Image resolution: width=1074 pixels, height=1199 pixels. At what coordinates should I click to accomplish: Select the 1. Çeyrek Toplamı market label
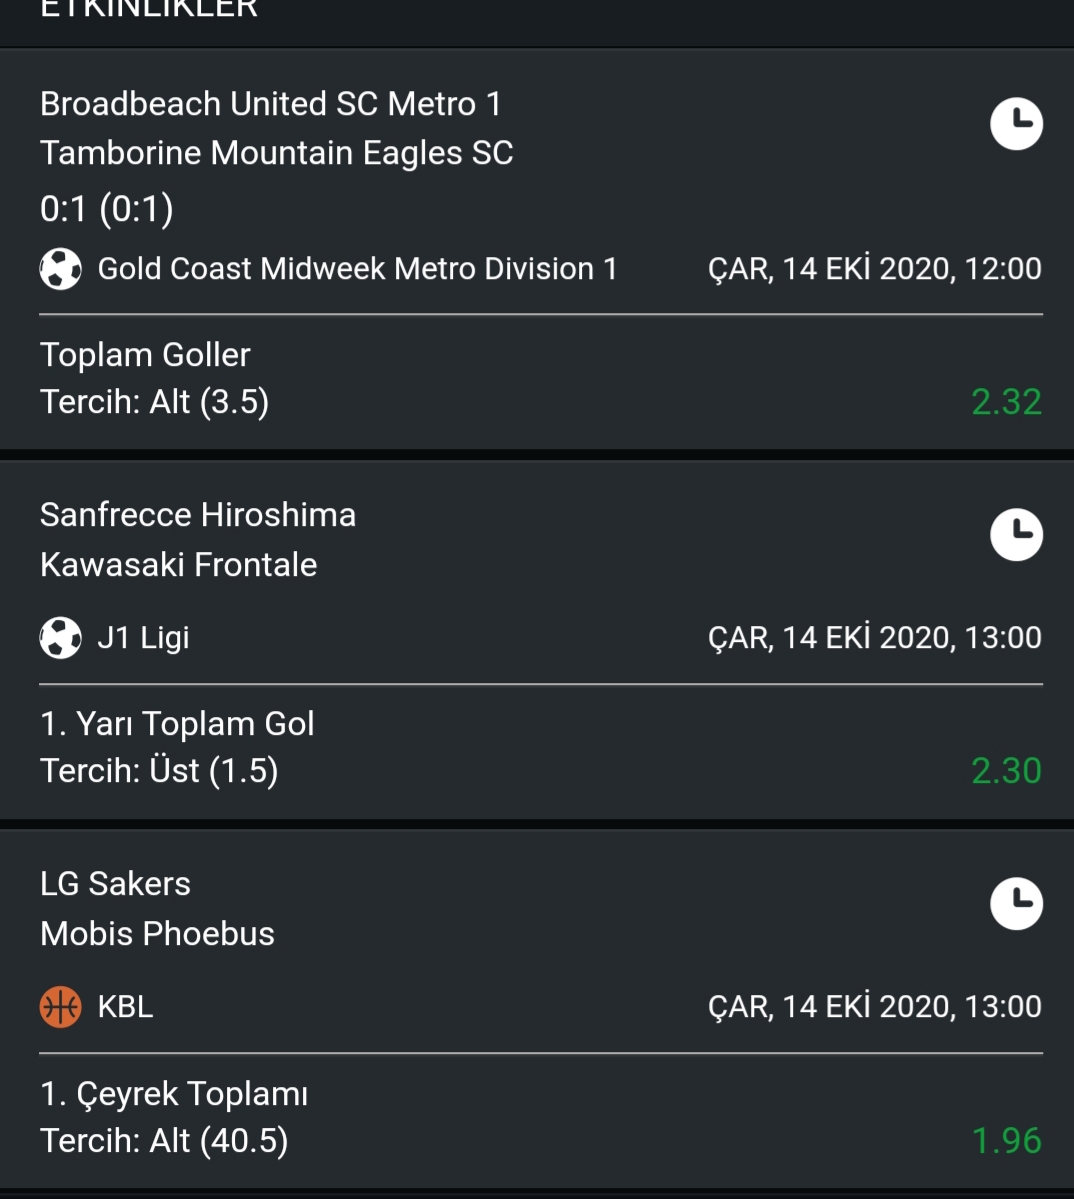coord(174,1093)
